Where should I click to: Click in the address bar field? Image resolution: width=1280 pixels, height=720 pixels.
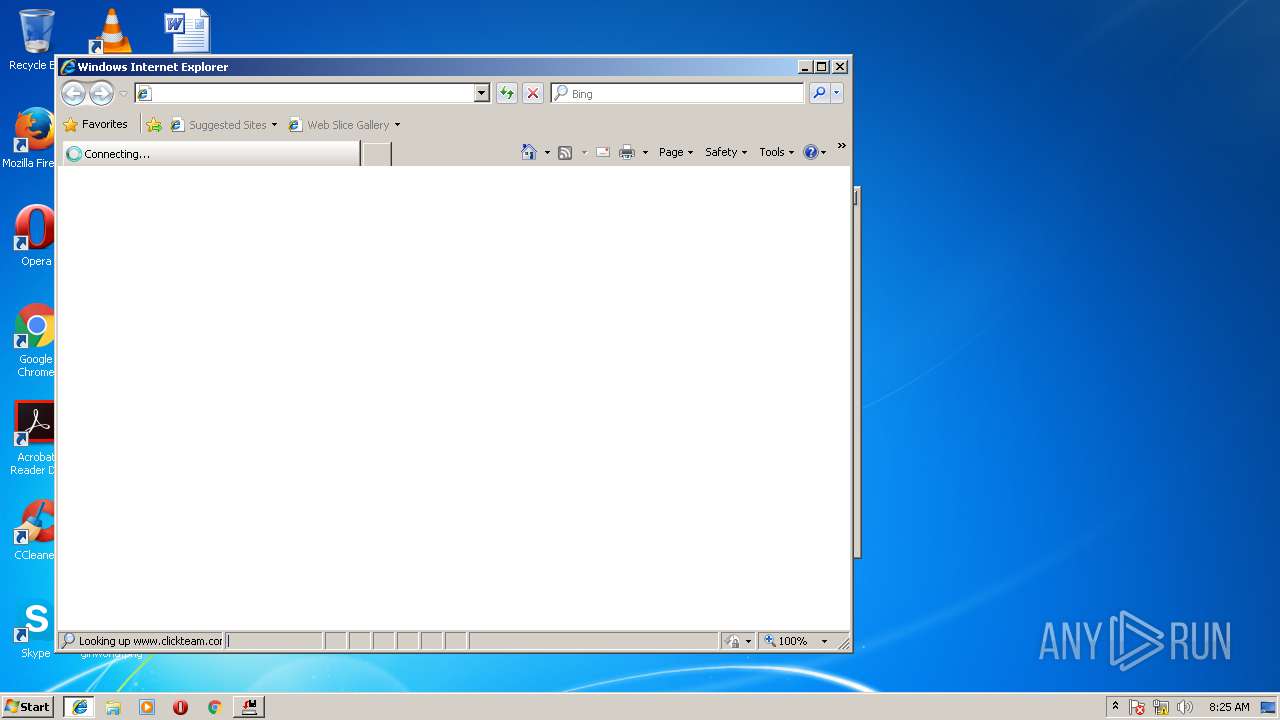coord(305,93)
